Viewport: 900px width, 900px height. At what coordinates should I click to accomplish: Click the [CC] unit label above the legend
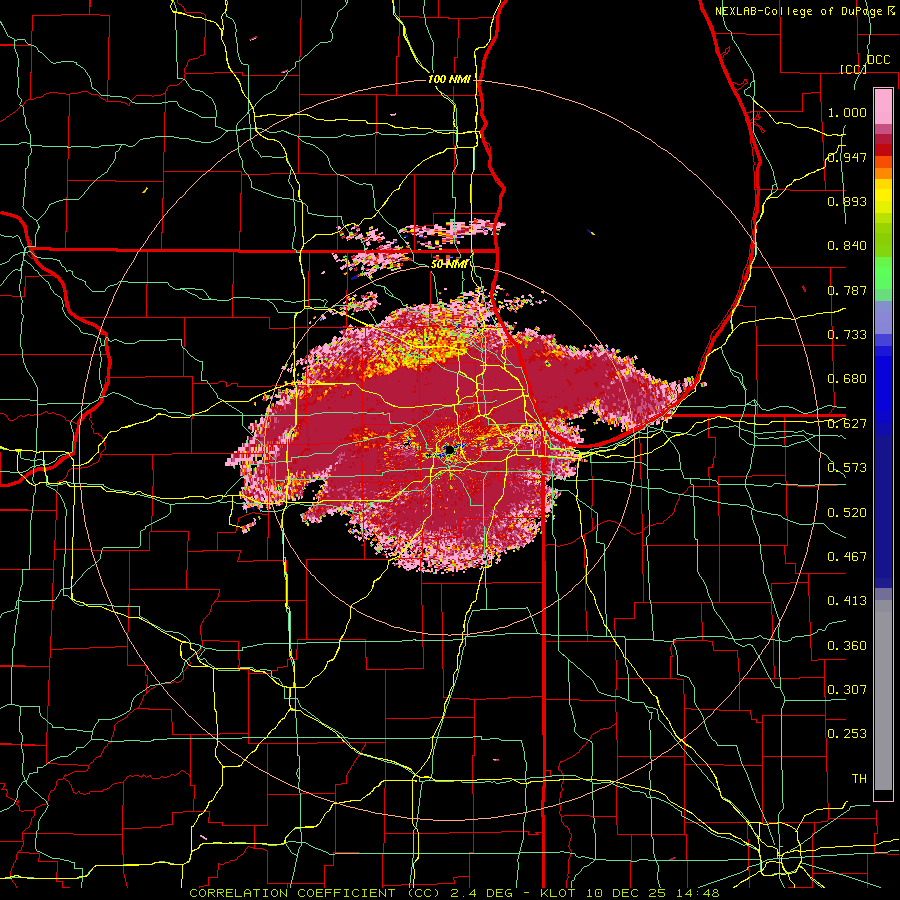853,69
